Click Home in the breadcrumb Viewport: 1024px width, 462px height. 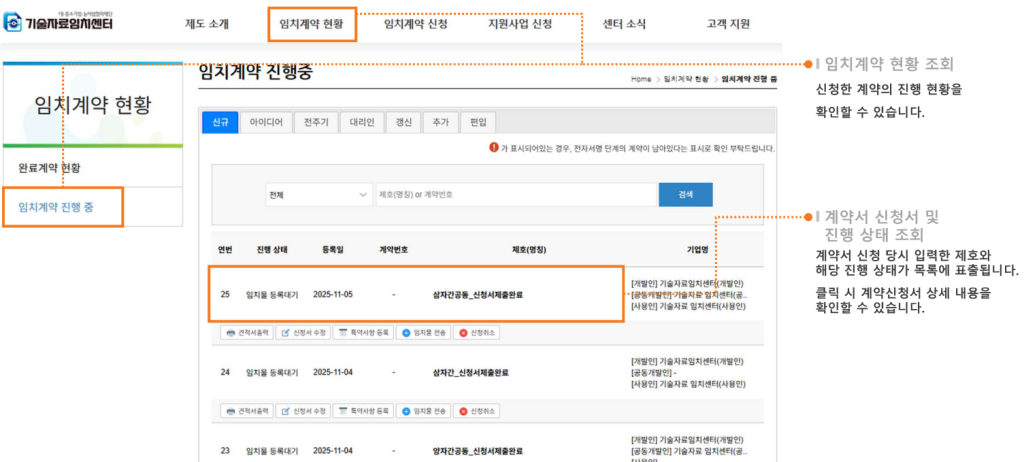click(641, 79)
